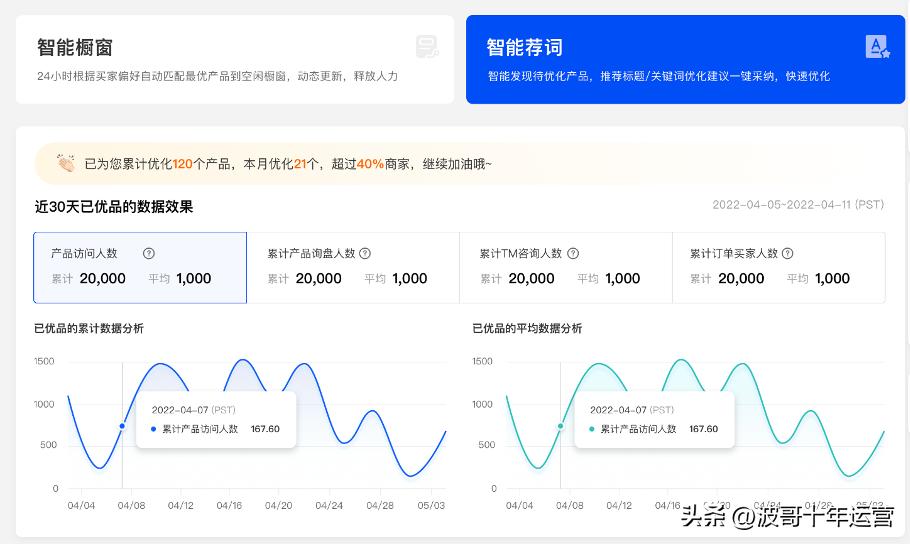
Task: Click the 智能橱窗 card icon
Action: [x=427, y=46]
